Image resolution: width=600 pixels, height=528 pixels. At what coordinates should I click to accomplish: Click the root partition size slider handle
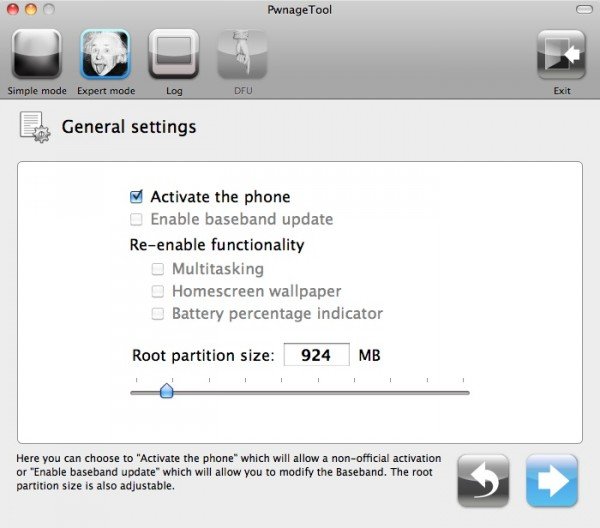(166, 391)
